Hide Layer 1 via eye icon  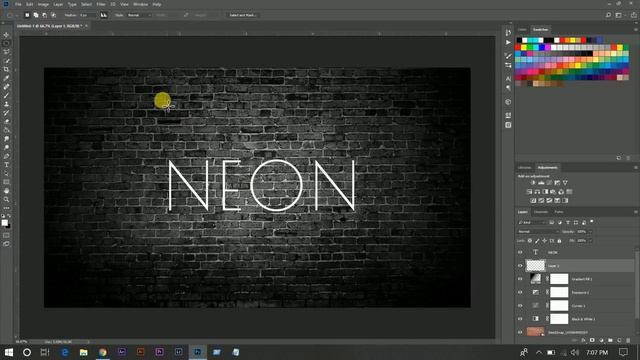click(x=520, y=266)
